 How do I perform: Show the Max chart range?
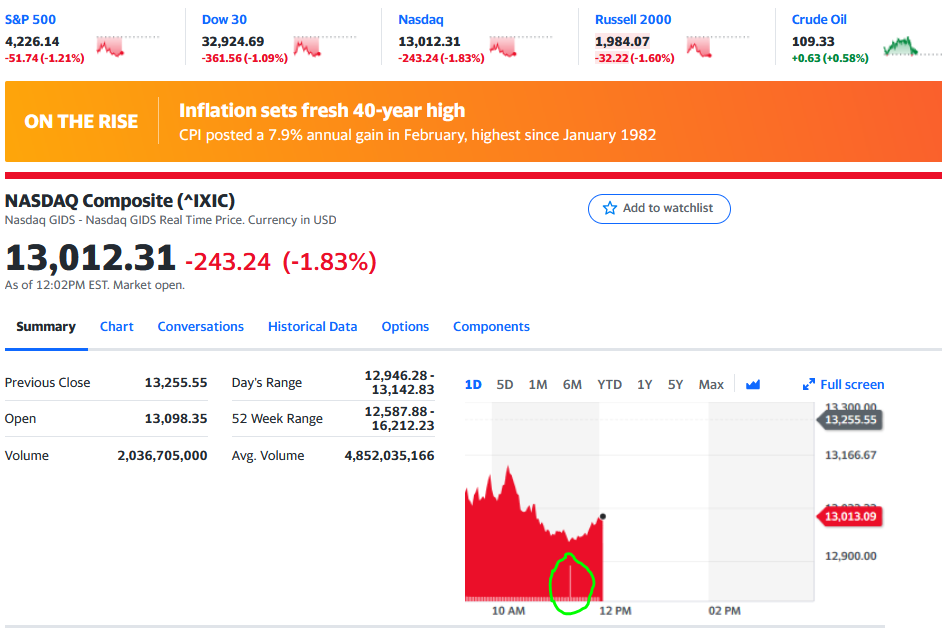pos(711,384)
